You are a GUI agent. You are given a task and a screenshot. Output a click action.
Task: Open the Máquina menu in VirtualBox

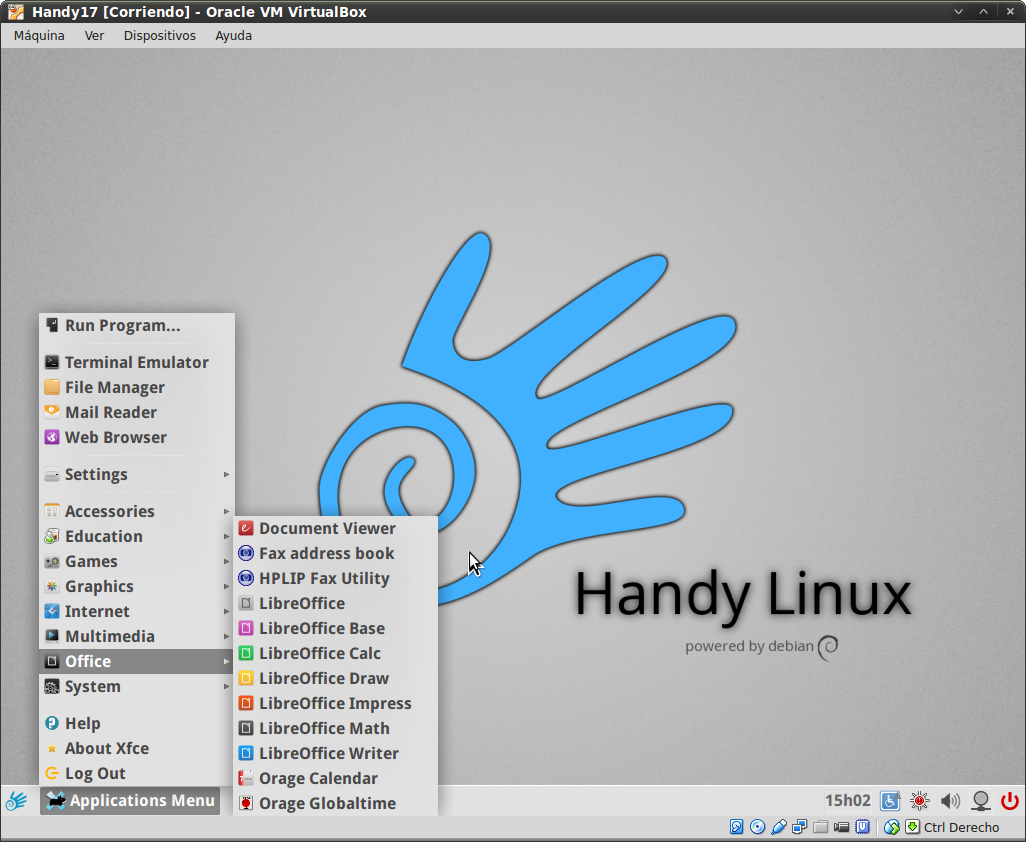click(x=39, y=35)
